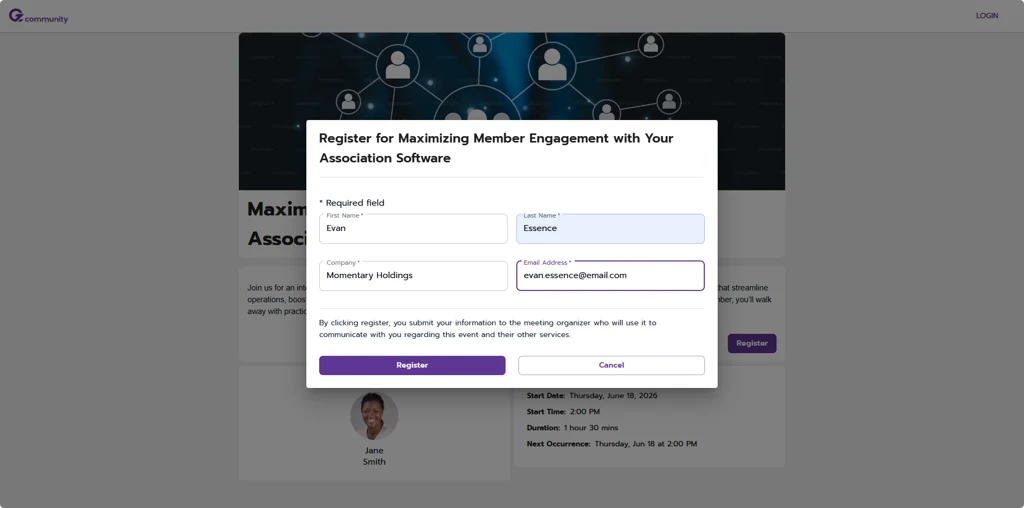Screen dimensions: 1024x508
Task: Submit with the purple Register button in dialog
Action: (x=412, y=366)
